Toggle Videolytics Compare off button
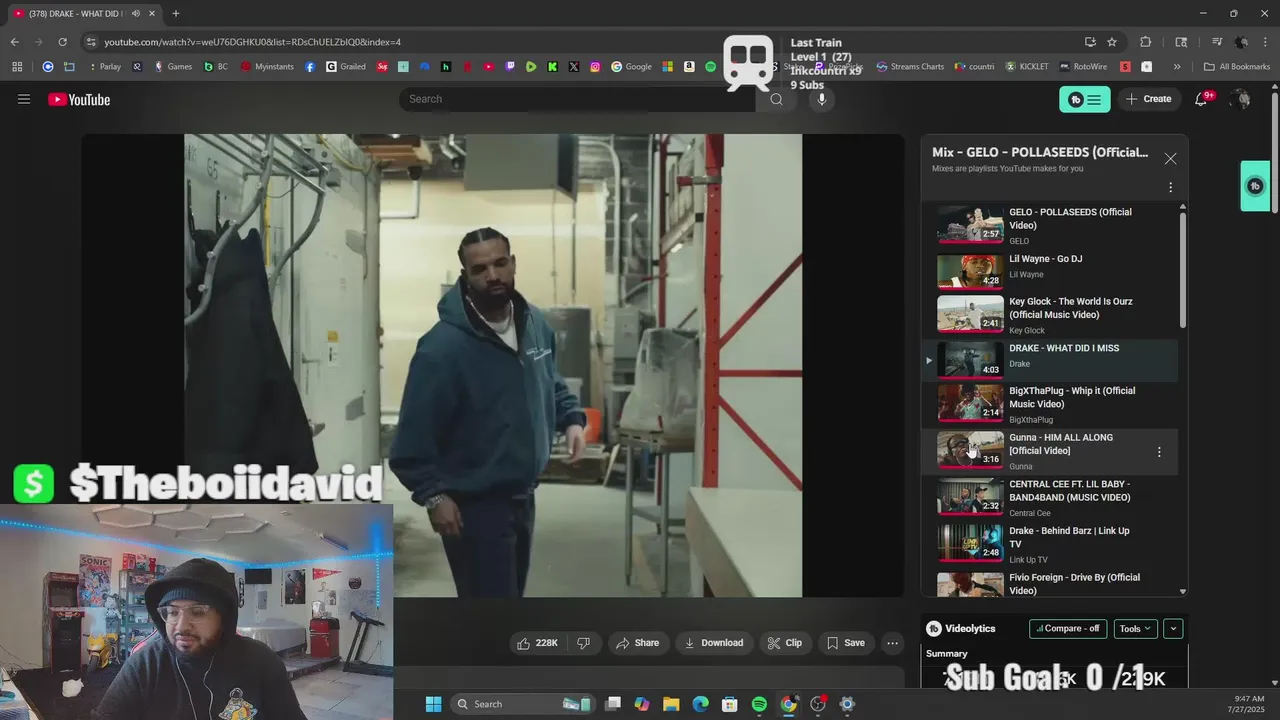This screenshot has height=720, width=1280. click(x=1068, y=628)
